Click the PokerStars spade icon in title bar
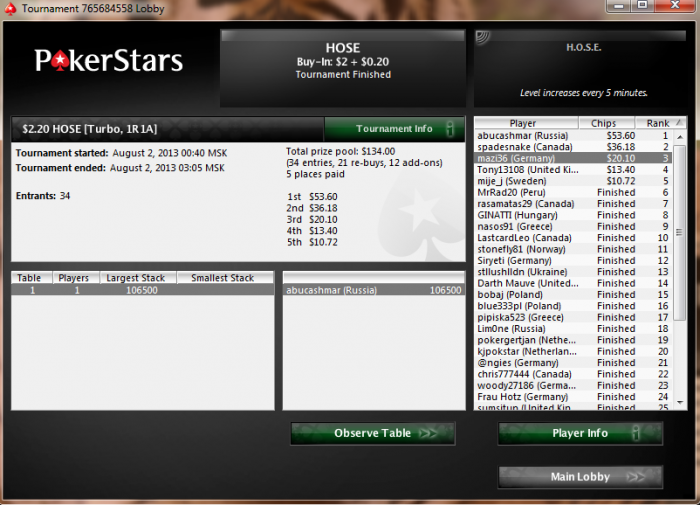This screenshot has width=700, height=505. [10, 8]
